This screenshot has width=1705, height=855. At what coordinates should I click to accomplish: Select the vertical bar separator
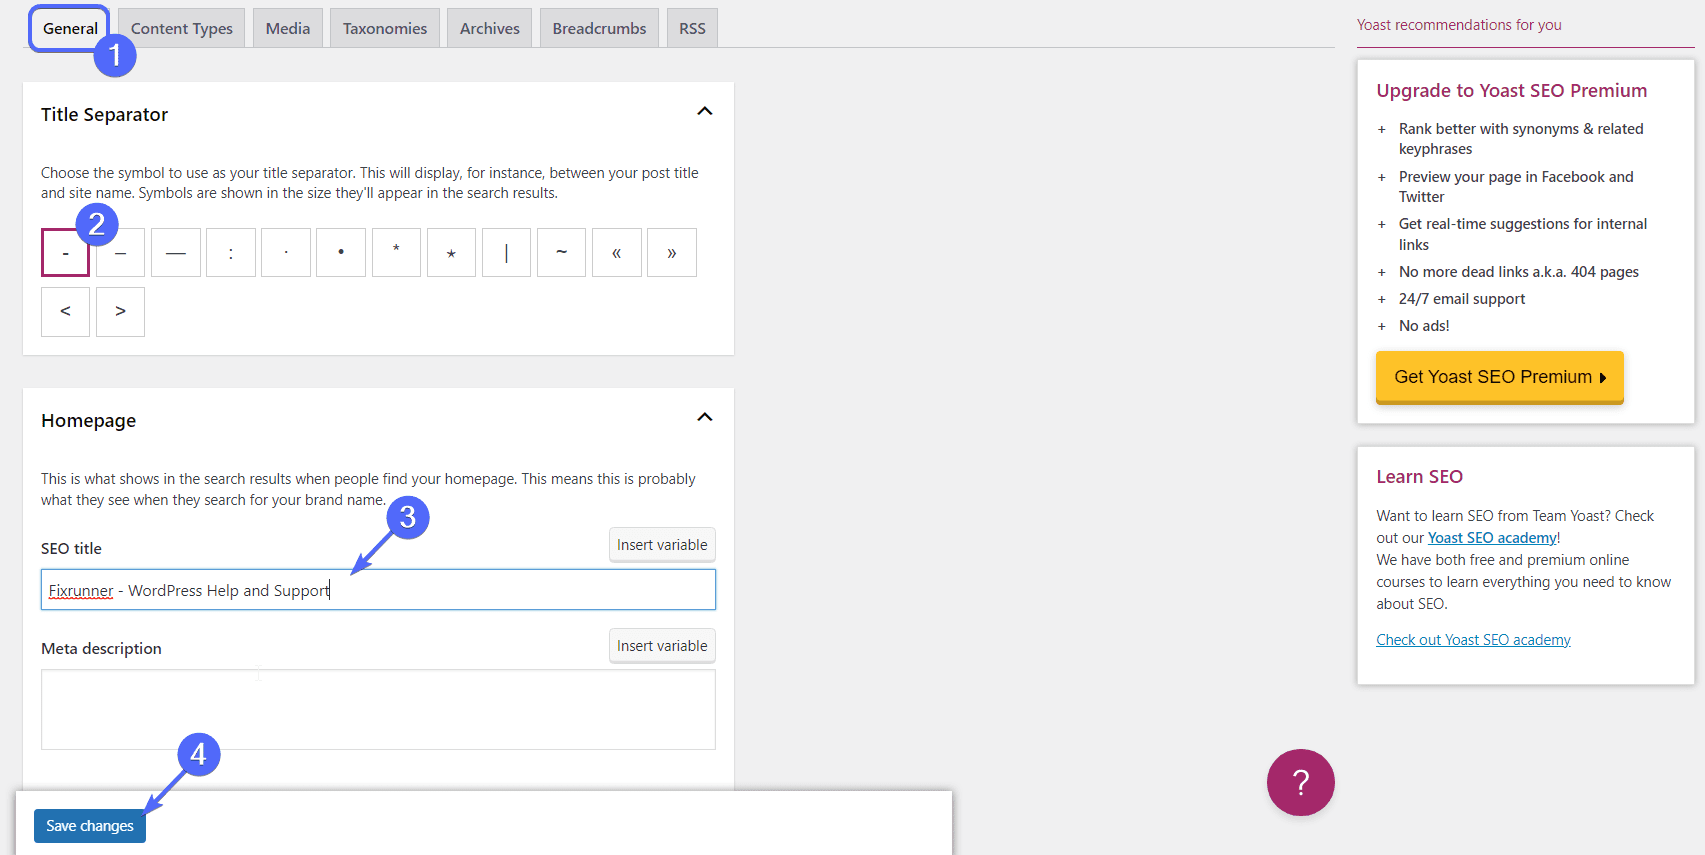coord(507,253)
